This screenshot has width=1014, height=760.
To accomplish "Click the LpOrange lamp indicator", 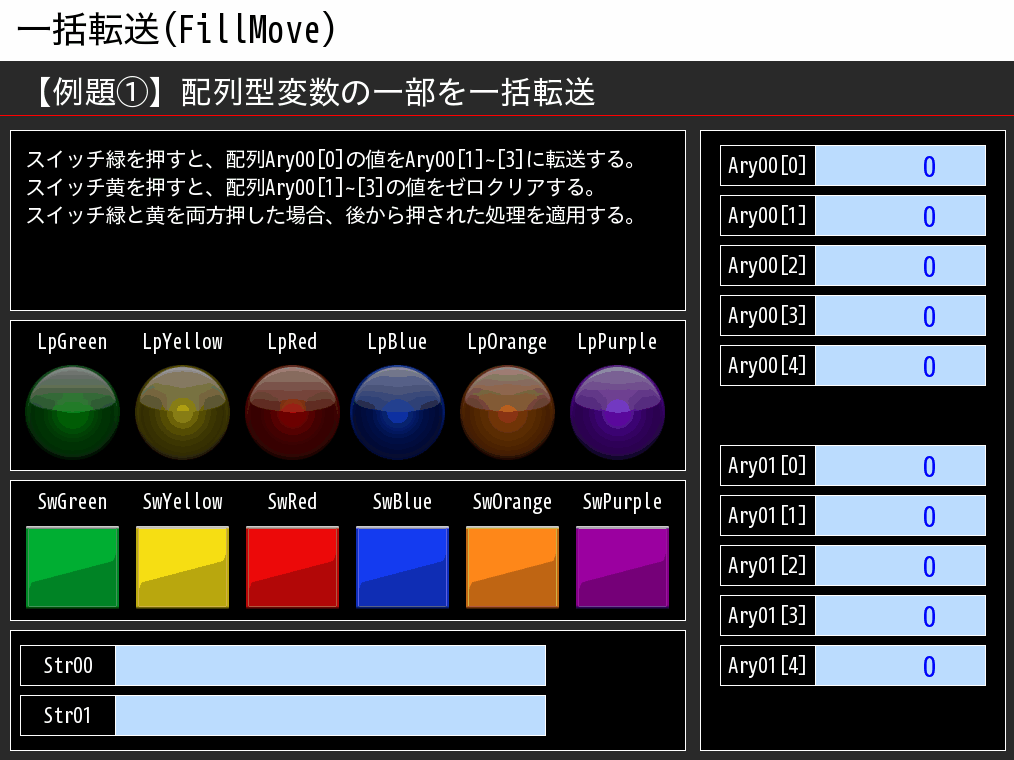I will (507, 412).
